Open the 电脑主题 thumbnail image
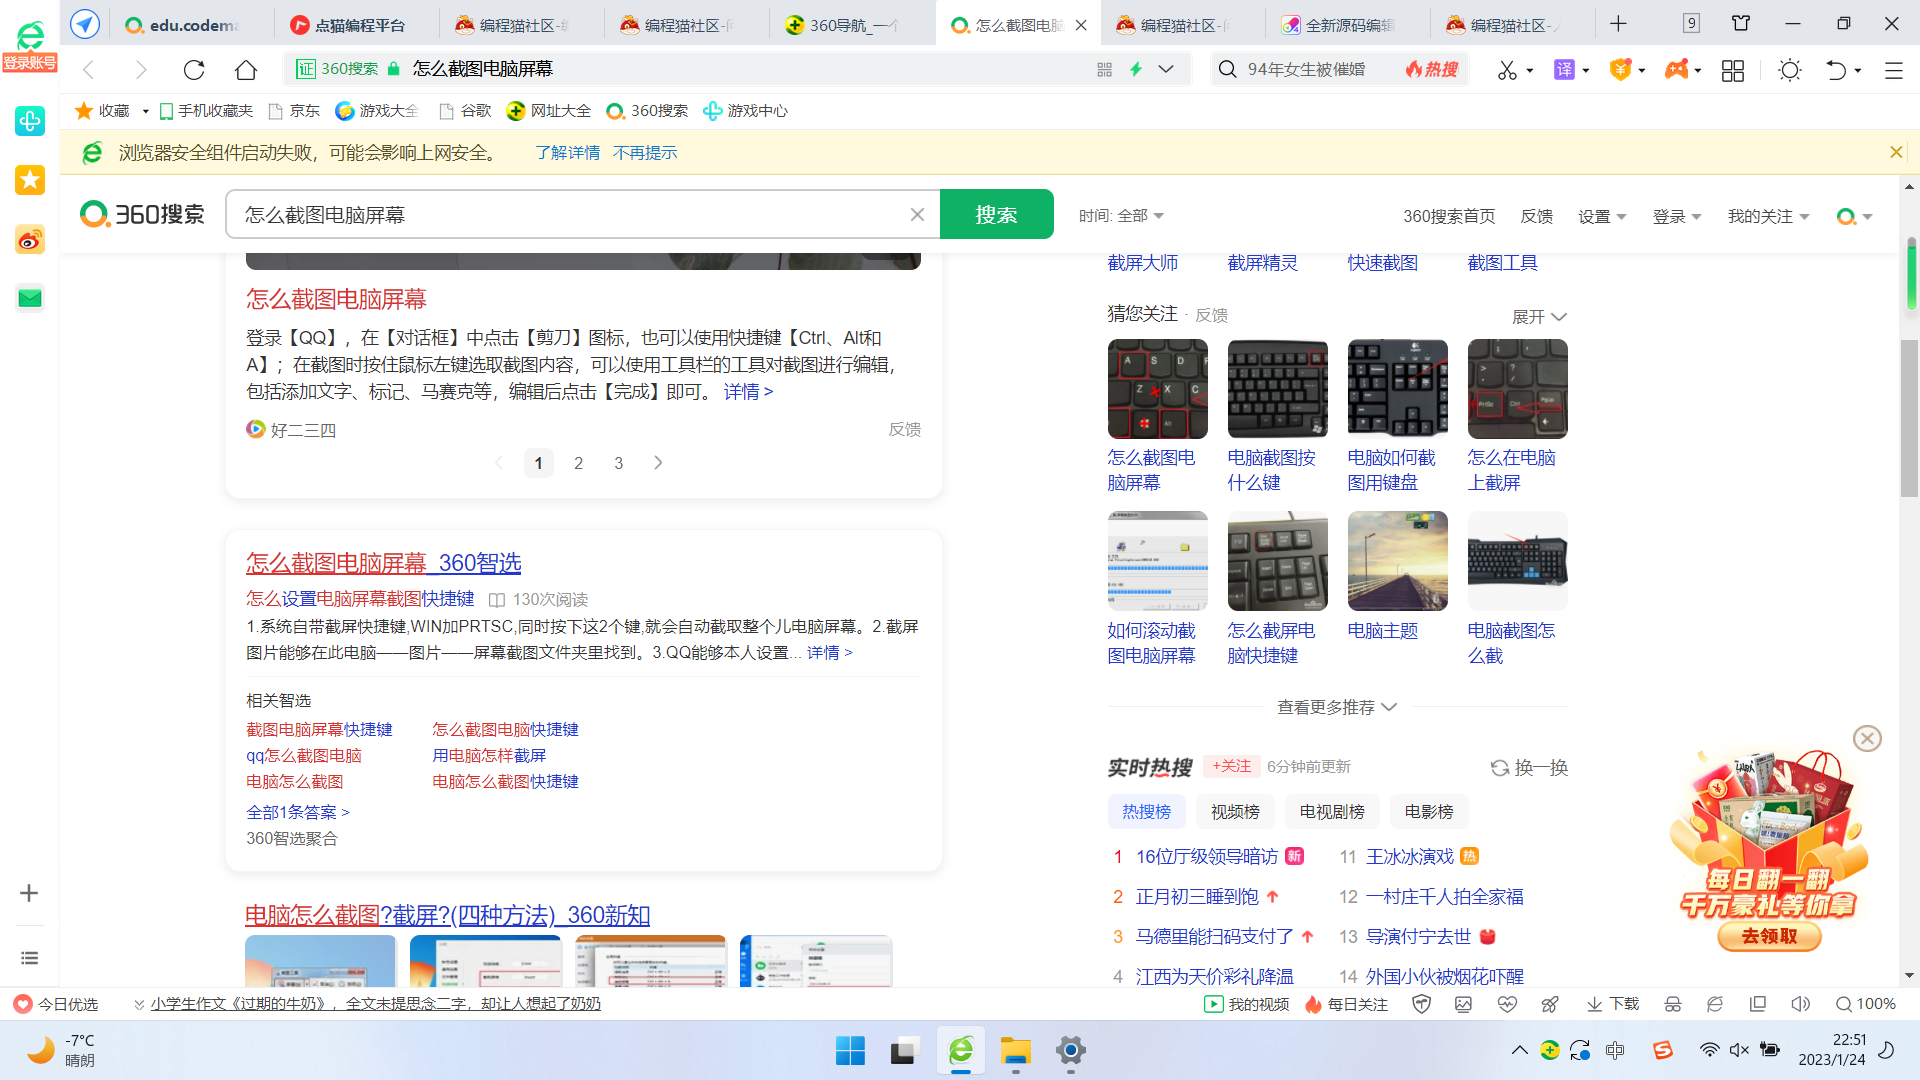This screenshot has width=1920, height=1080. 1398,561
